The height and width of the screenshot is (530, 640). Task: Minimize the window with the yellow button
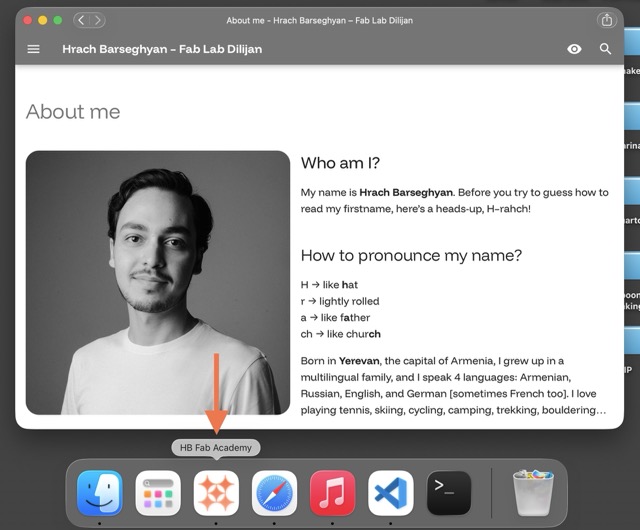pos(42,20)
